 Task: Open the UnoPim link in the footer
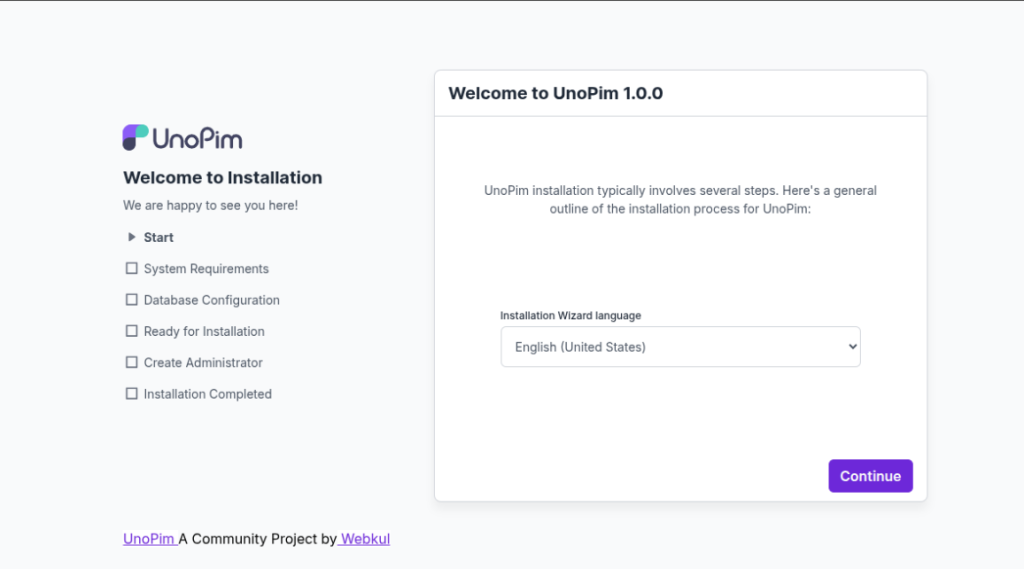point(149,539)
